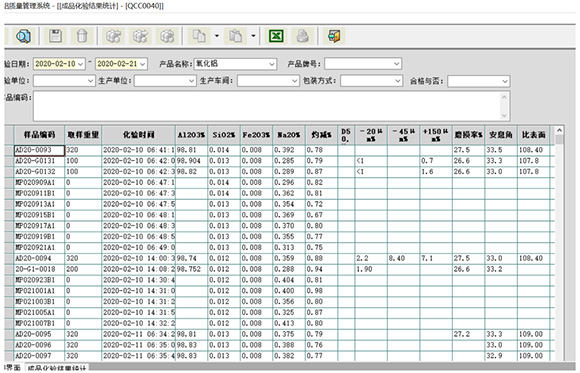Viewport: 580px width, 373px height.
Task: Select the AD20-0093 sample code cell
Action: [x=39, y=150]
